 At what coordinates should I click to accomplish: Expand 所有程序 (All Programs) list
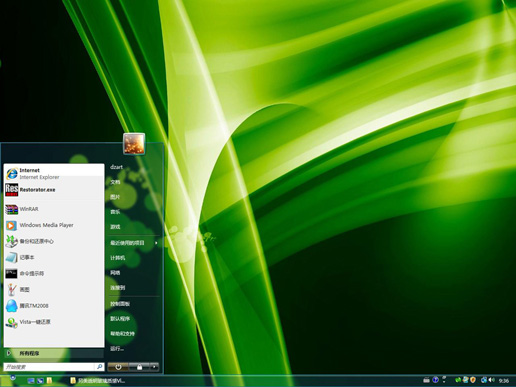pos(54,353)
